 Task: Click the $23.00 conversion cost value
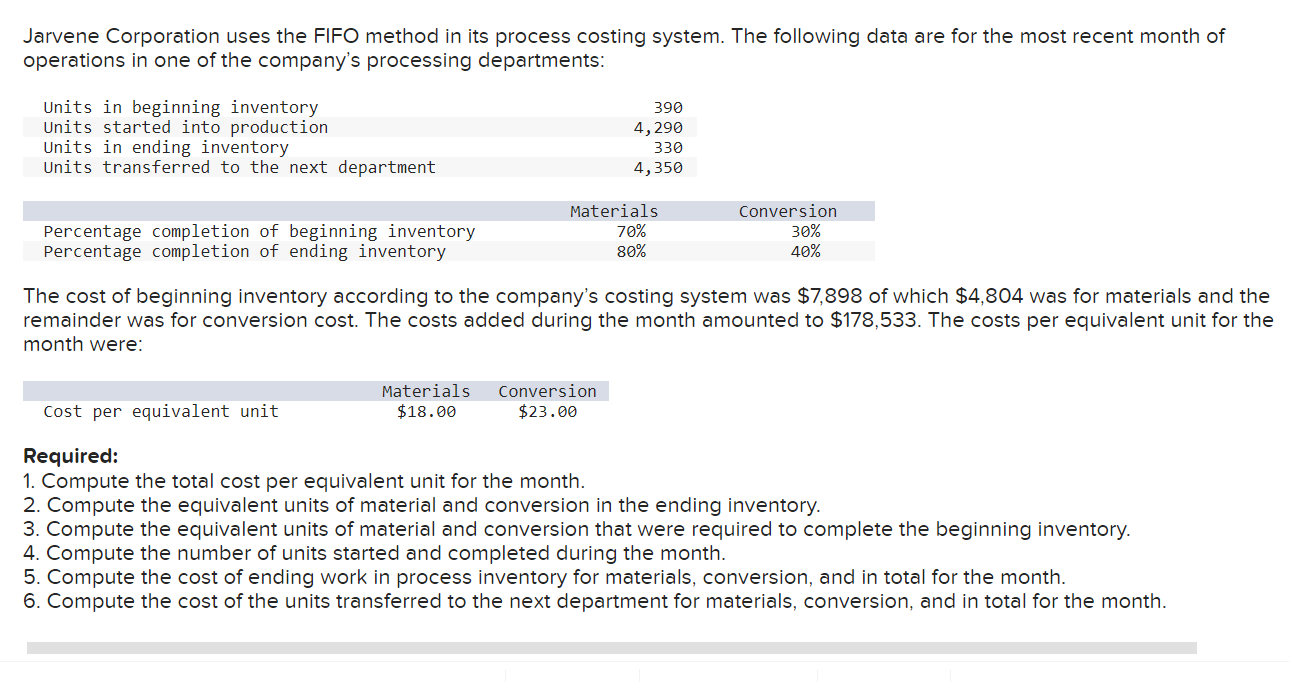coord(547,411)
